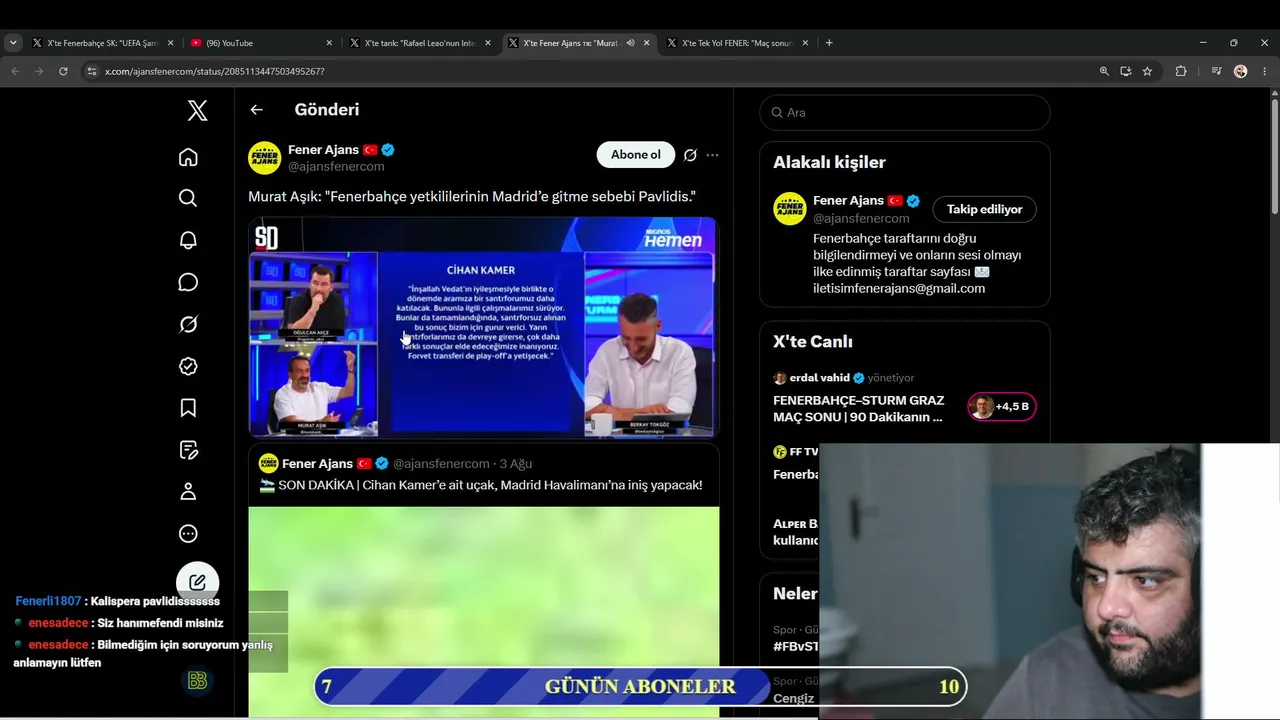This screenshot has width=1280, height=720.
Task: Click the Fener Ajans avatar on the post
Action: pyautogui.click(x=265, y=158)
